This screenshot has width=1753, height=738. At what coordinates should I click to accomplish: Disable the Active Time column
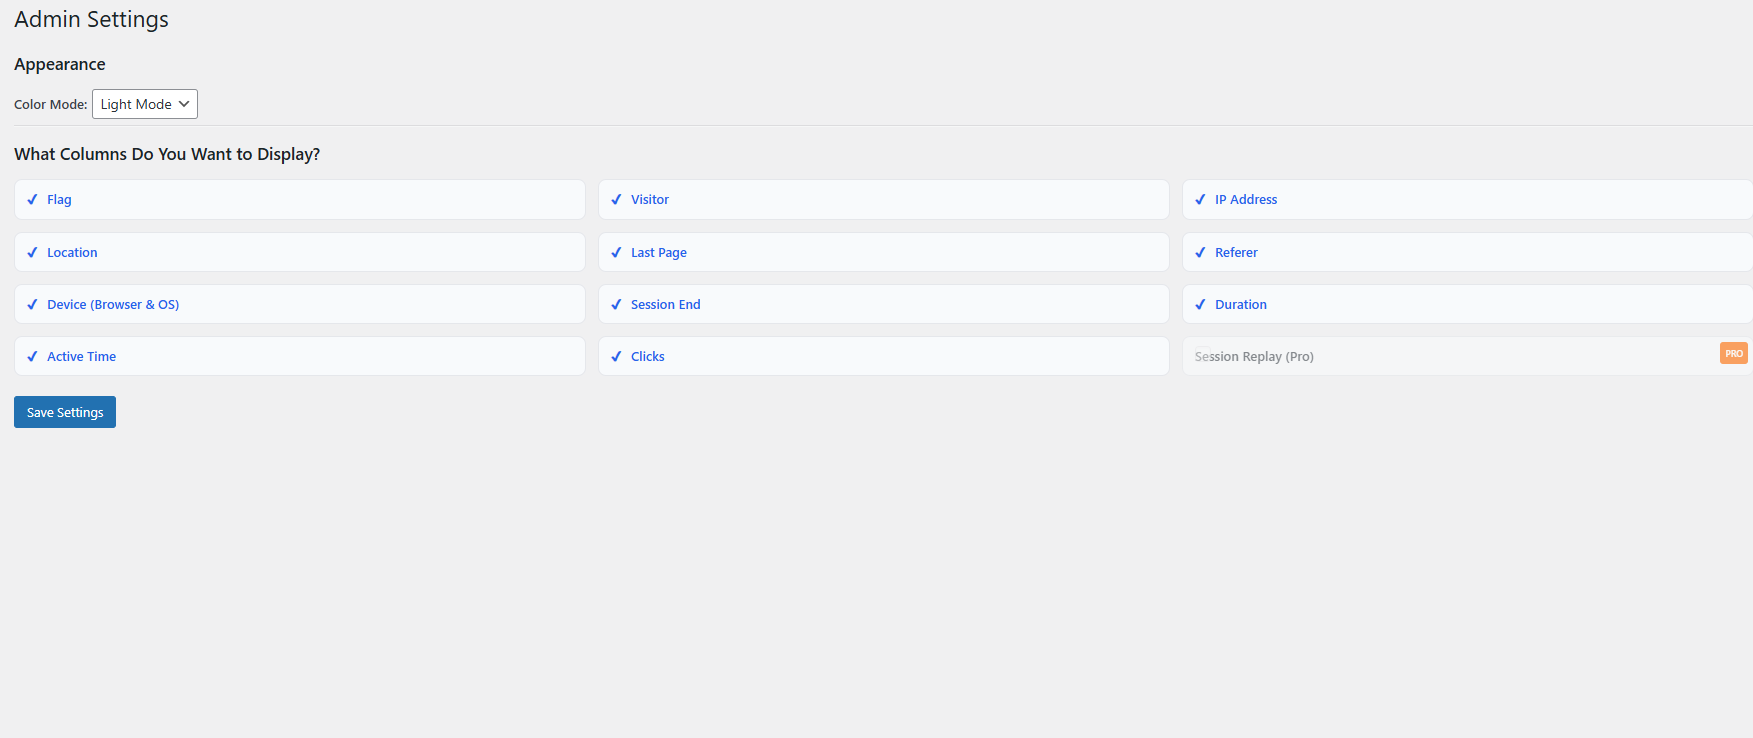tap(32, 357)
